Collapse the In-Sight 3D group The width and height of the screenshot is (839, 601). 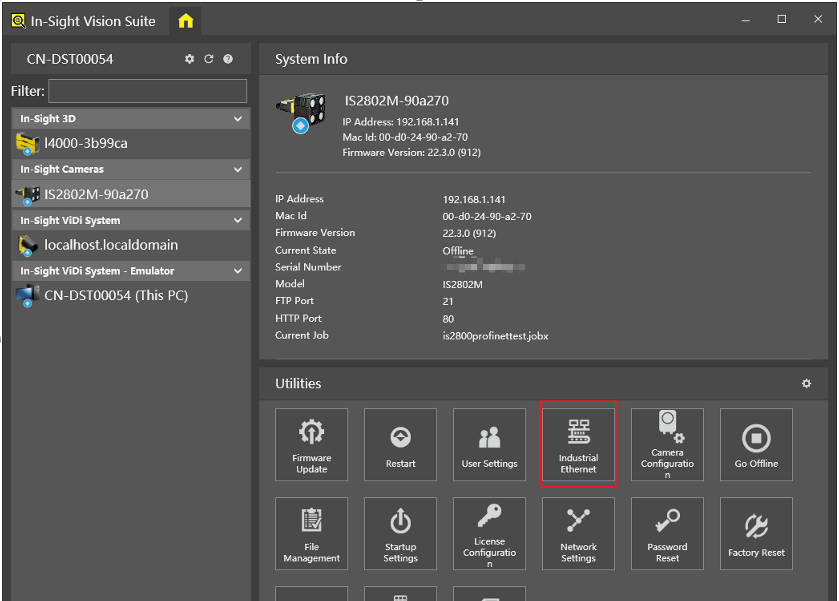(238, 119)
